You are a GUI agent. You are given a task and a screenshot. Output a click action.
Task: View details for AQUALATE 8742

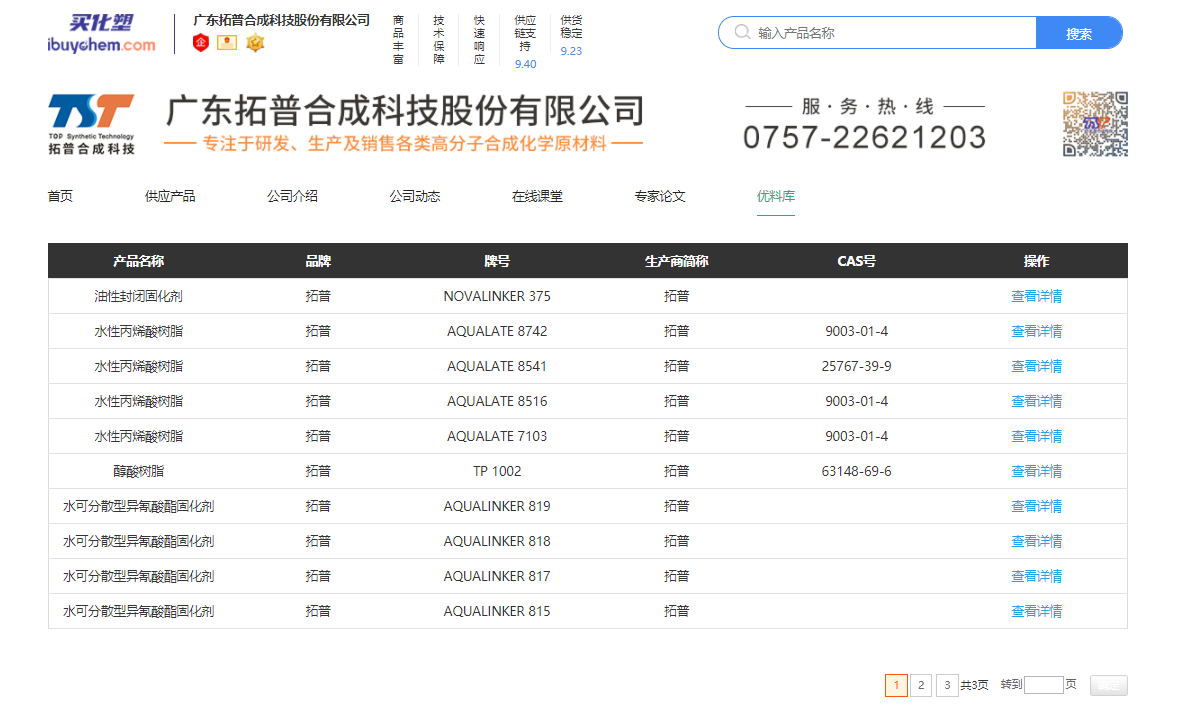tap(1036, 332)
